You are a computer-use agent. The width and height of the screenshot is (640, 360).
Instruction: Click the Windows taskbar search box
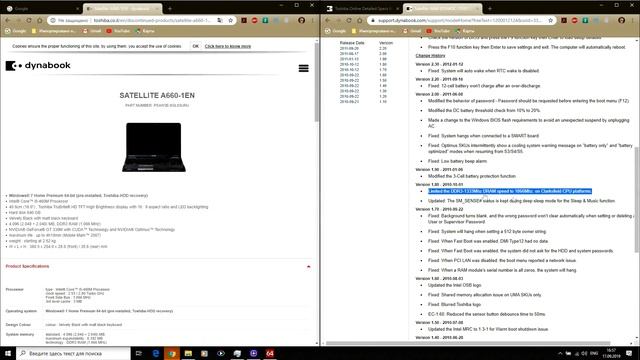[x=73, y=353]
